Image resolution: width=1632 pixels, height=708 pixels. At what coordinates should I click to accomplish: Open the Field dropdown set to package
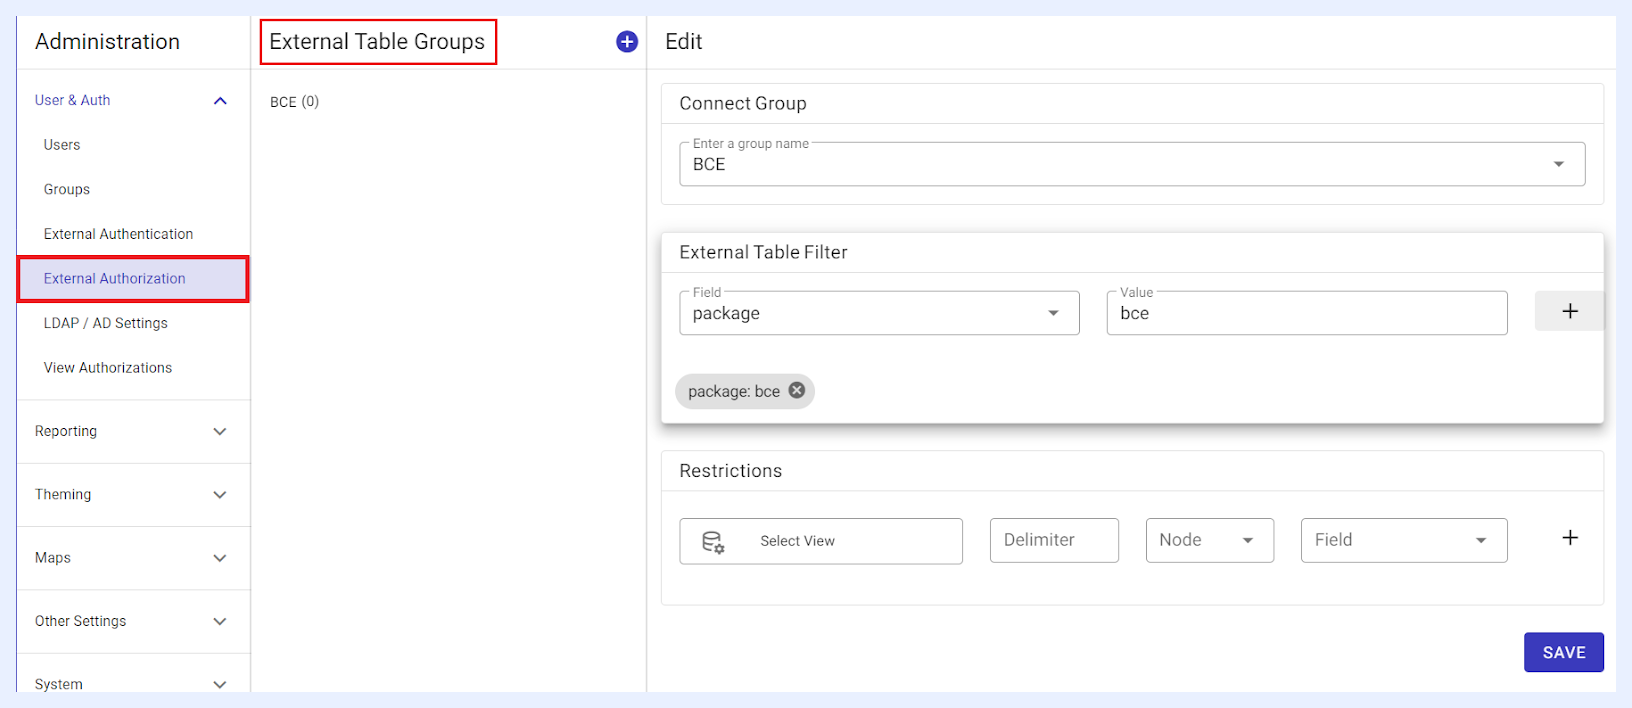pyautogui.click(x=879, y=313)
